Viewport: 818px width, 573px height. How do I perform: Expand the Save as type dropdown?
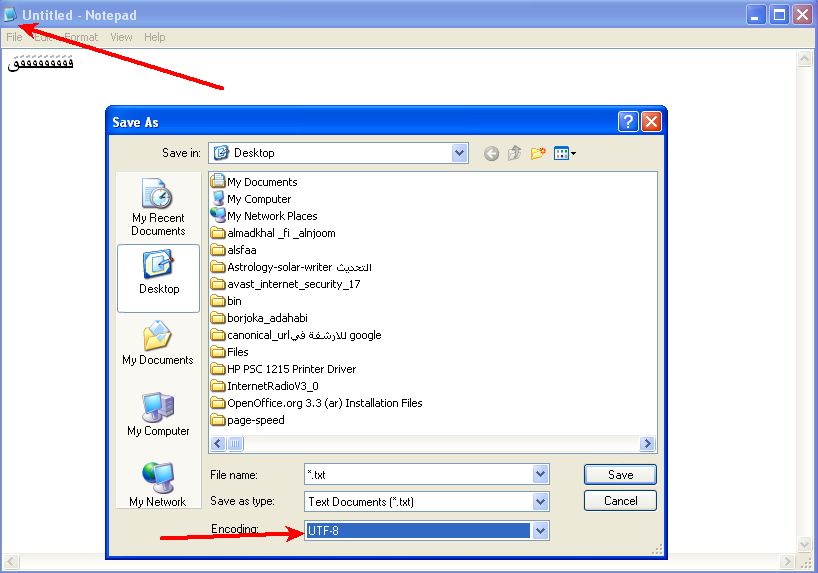click(540, 502)
